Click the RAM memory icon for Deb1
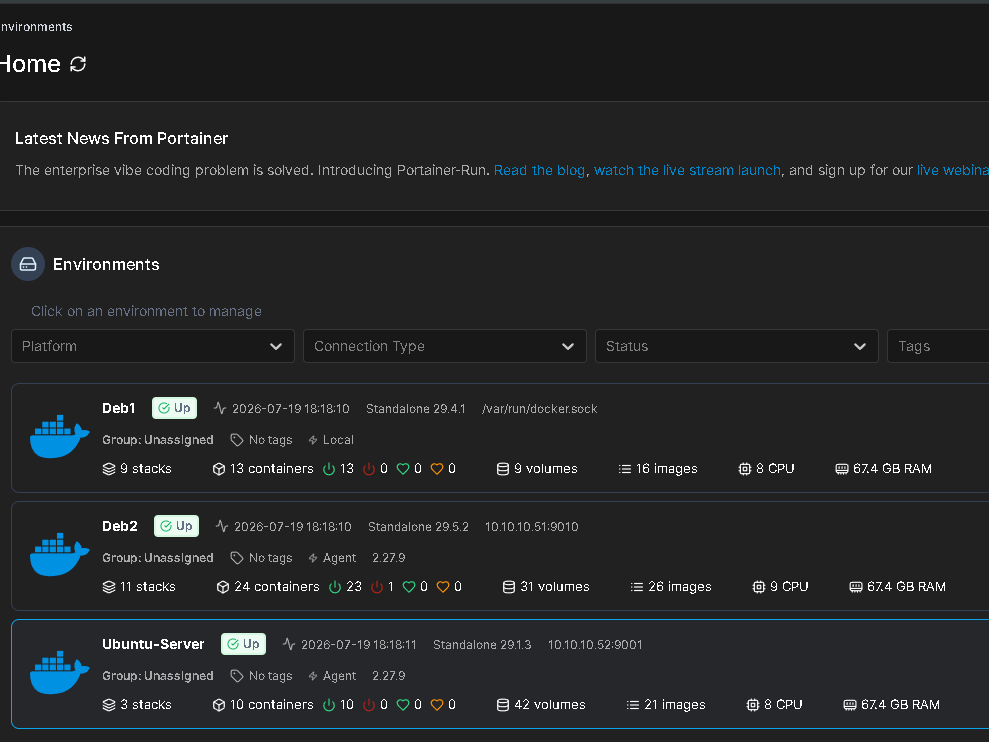Viewport: 989px width, 742px height. click(x=842, y=469)
